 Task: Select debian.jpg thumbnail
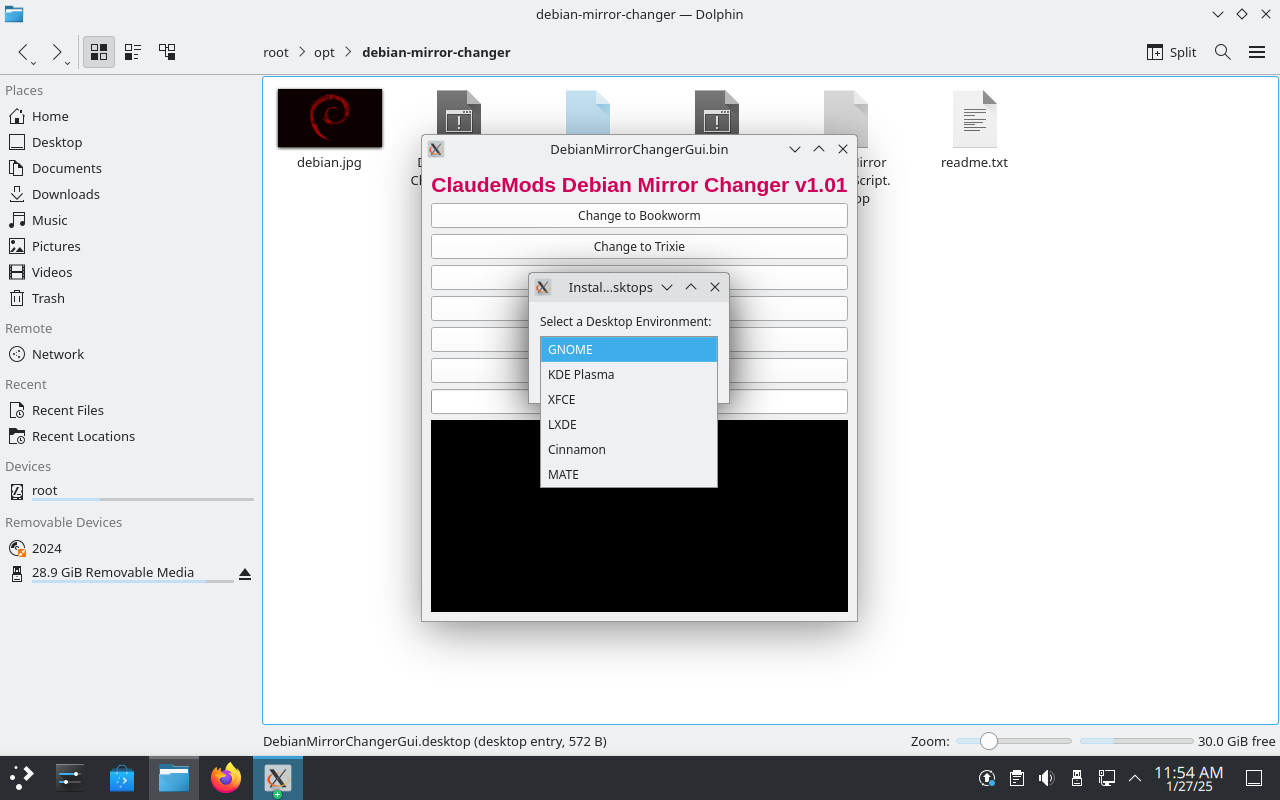point(329,118)
